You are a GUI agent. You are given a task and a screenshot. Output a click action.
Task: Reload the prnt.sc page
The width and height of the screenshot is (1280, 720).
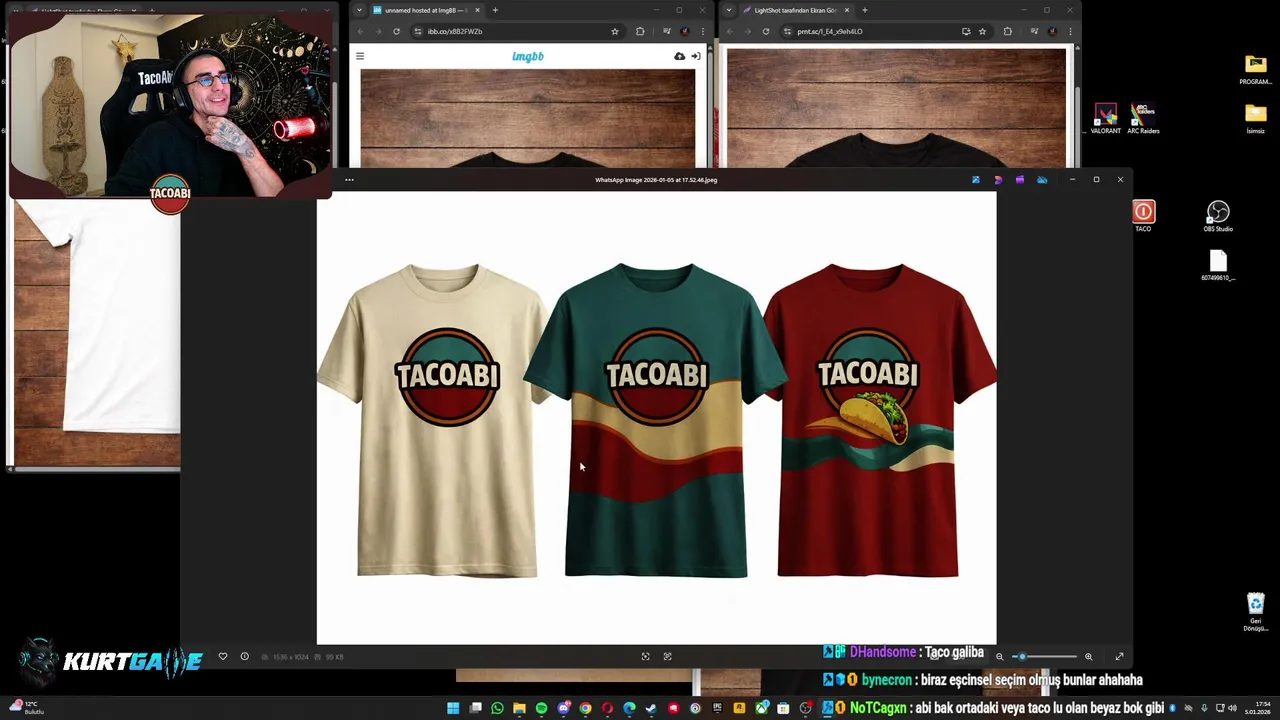(766, 31)
